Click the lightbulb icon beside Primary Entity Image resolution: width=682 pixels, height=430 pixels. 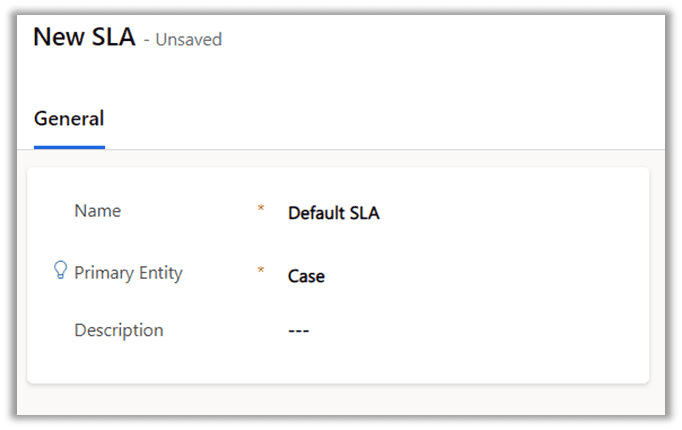60,270
